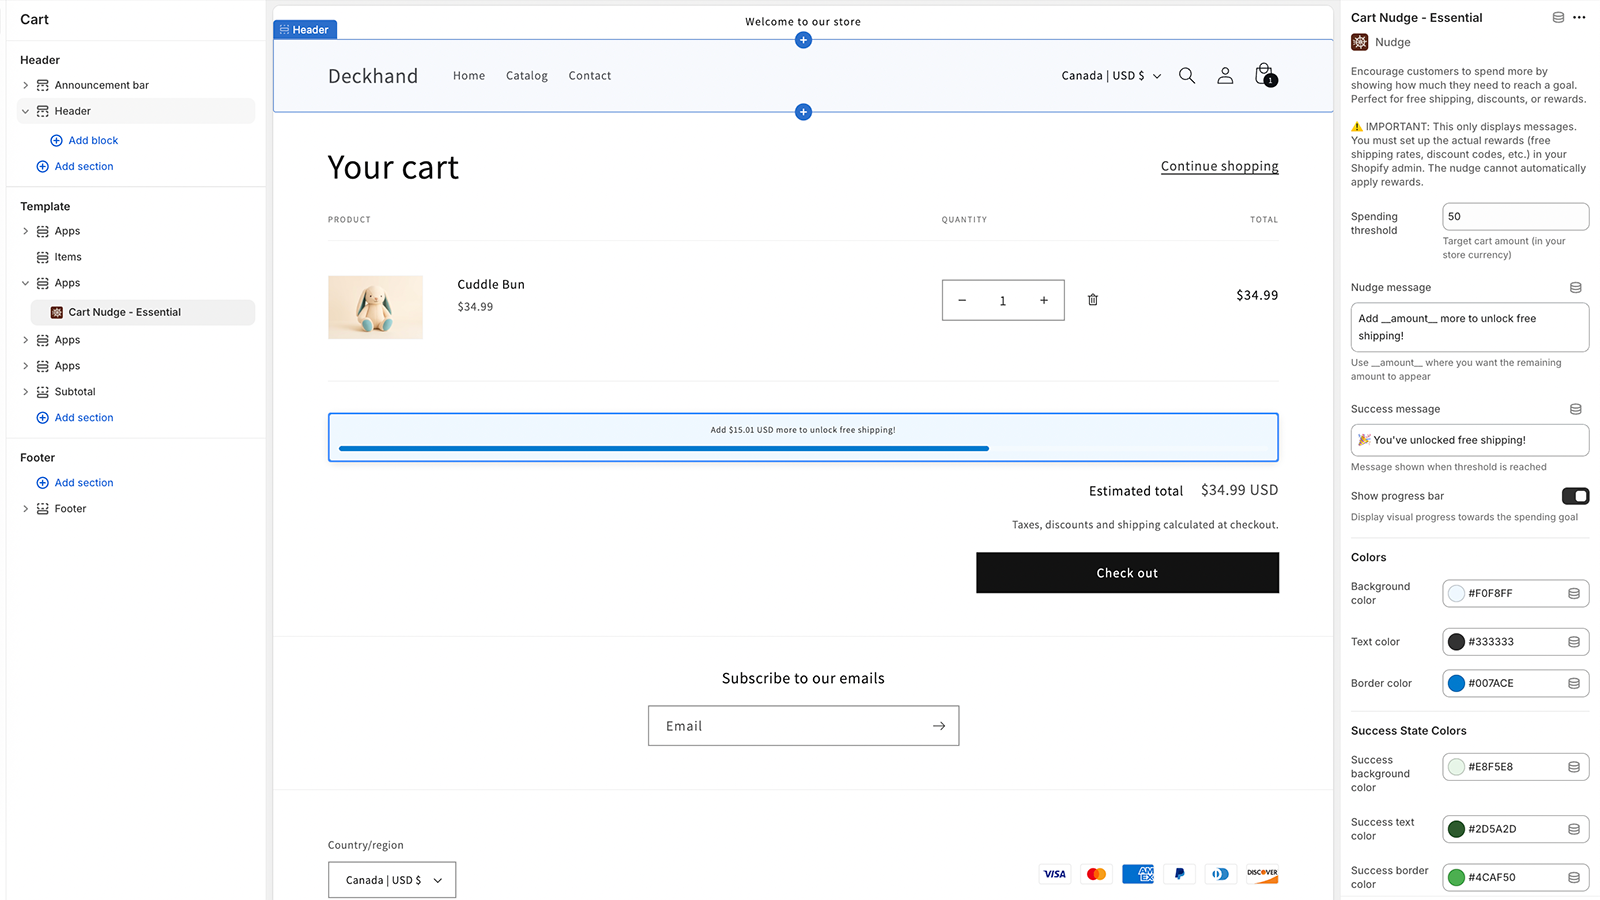This screenshot has width=1600, height=900.
Task: Expand the Announcement bar section chevron
Action: 25,86
